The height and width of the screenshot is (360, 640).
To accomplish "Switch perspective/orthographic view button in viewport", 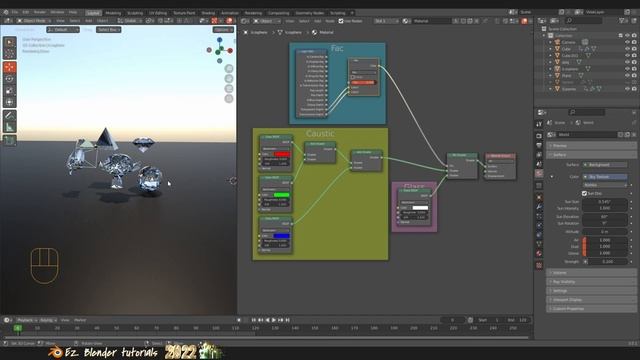I will click(x=229, y=99).
